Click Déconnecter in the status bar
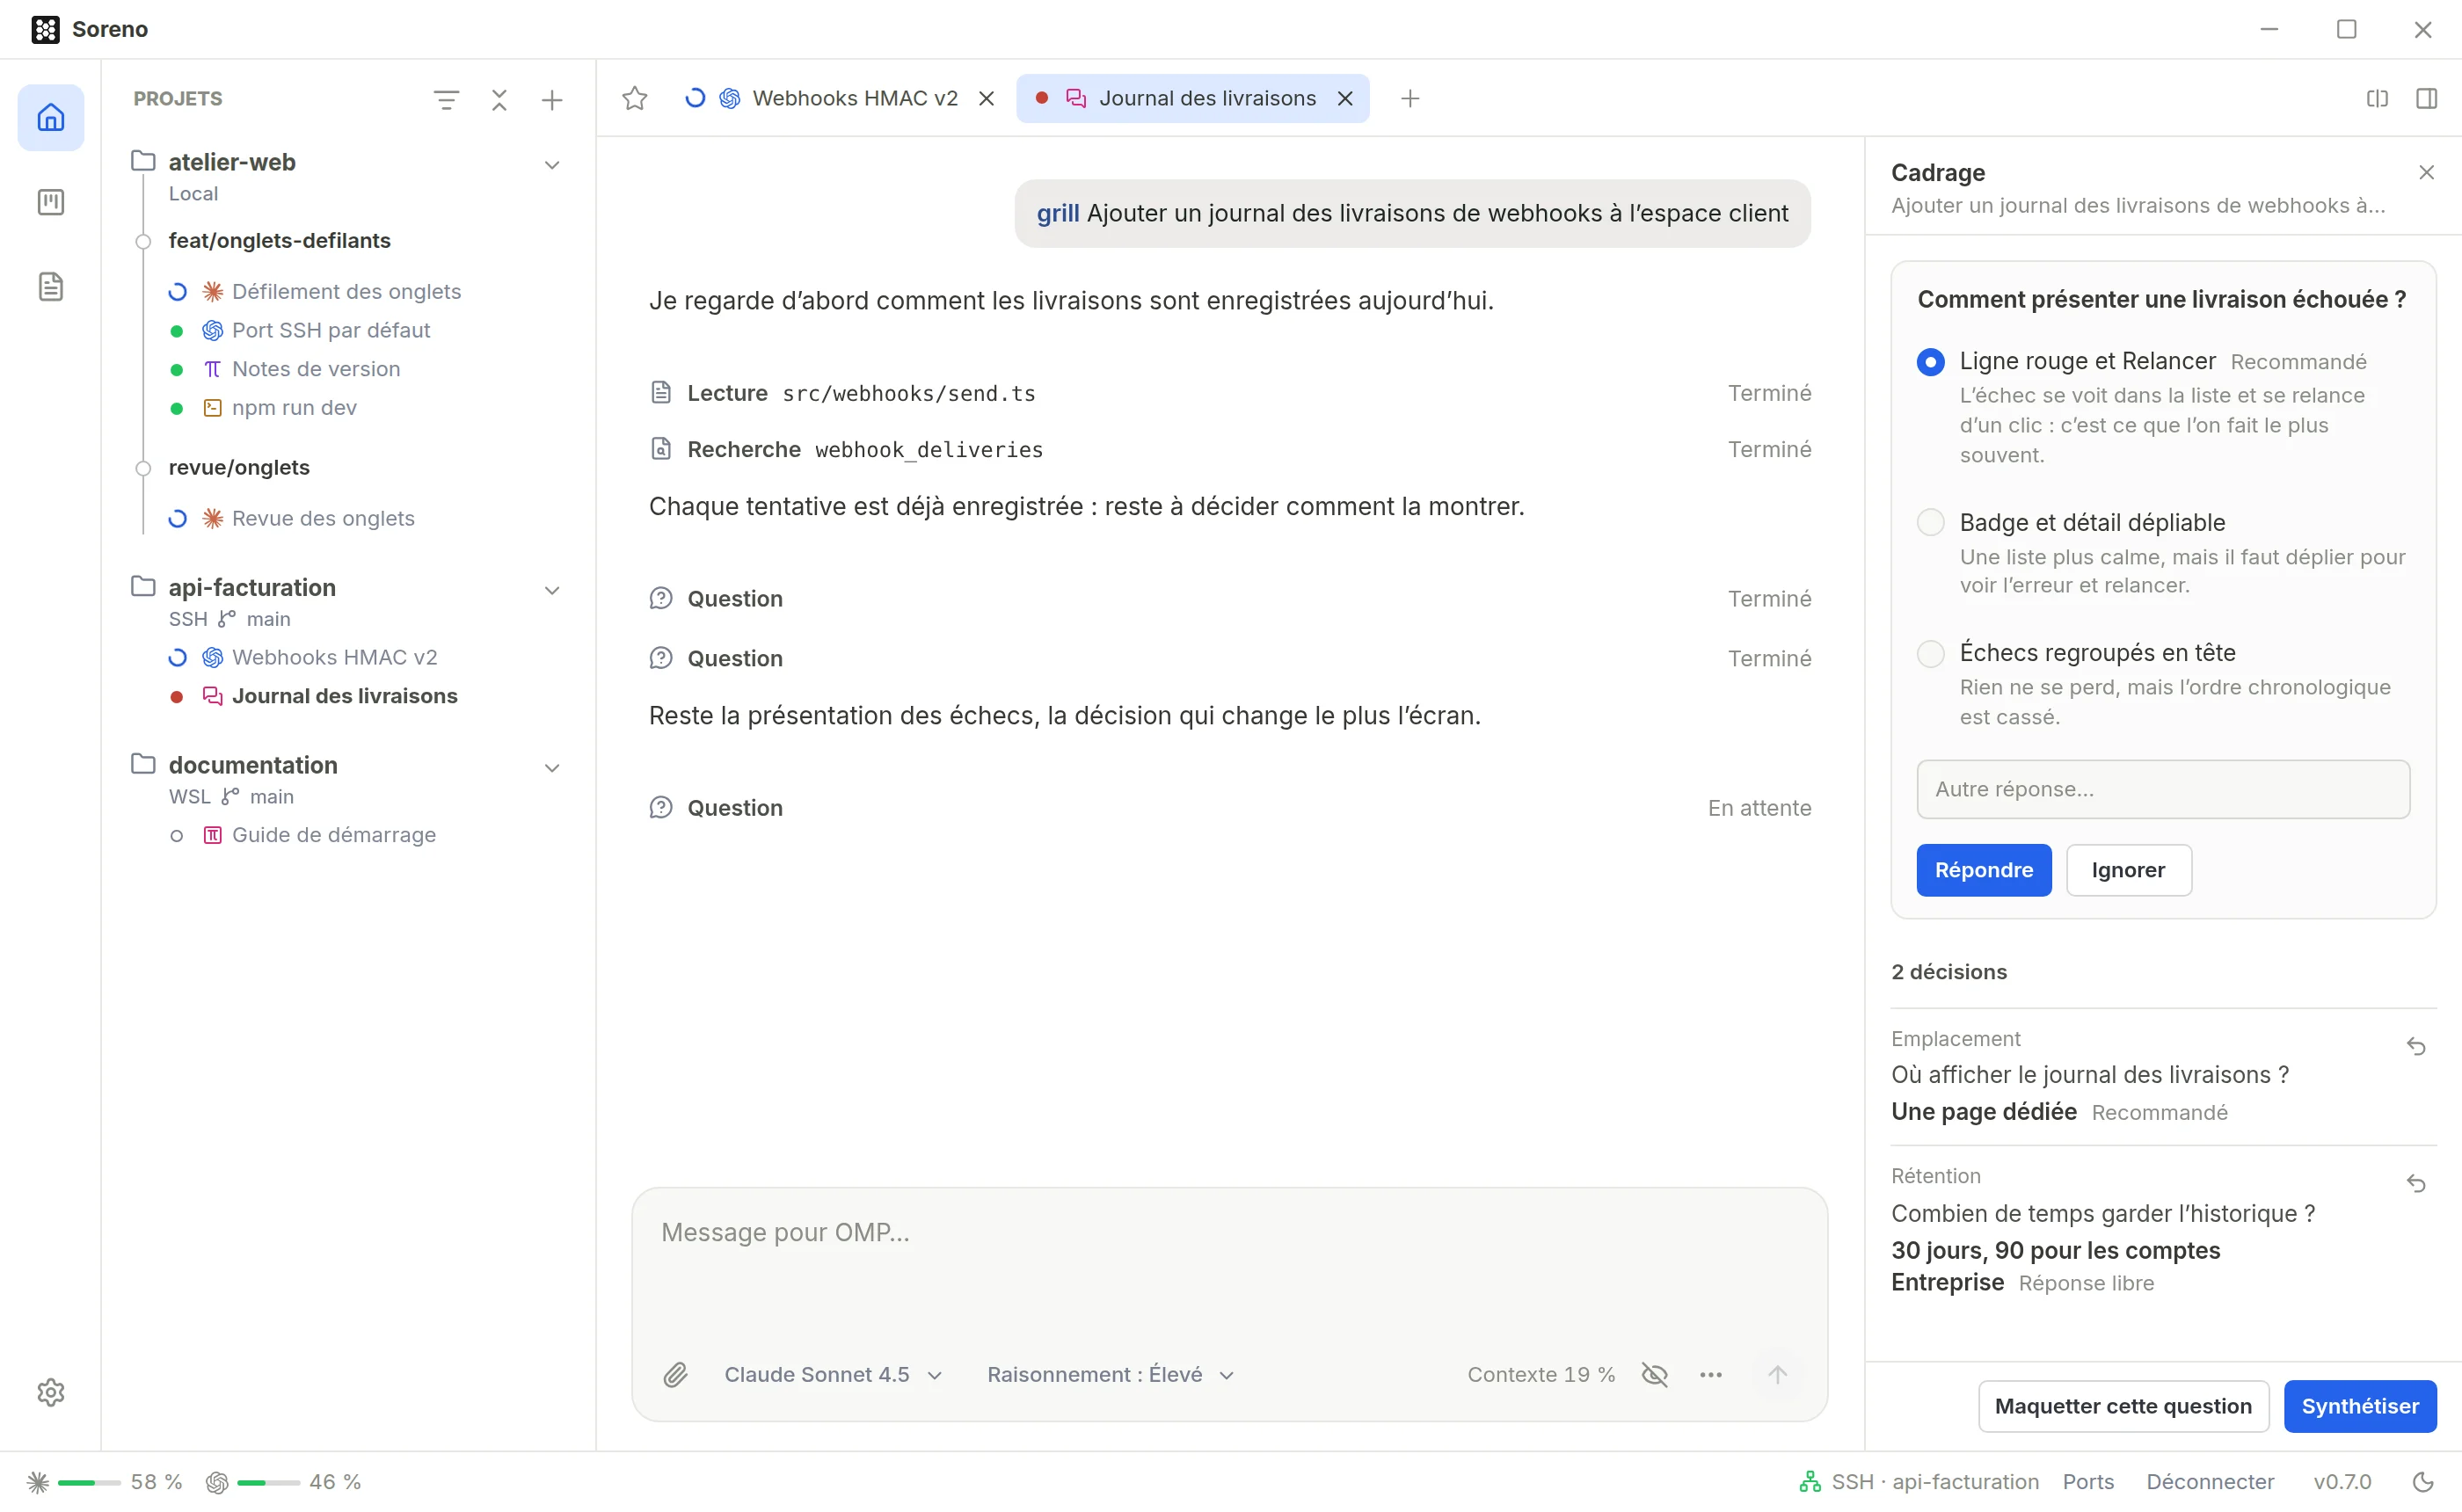Image resolution: width=2462 pixels, height=1512 pixels. 2210,1482
